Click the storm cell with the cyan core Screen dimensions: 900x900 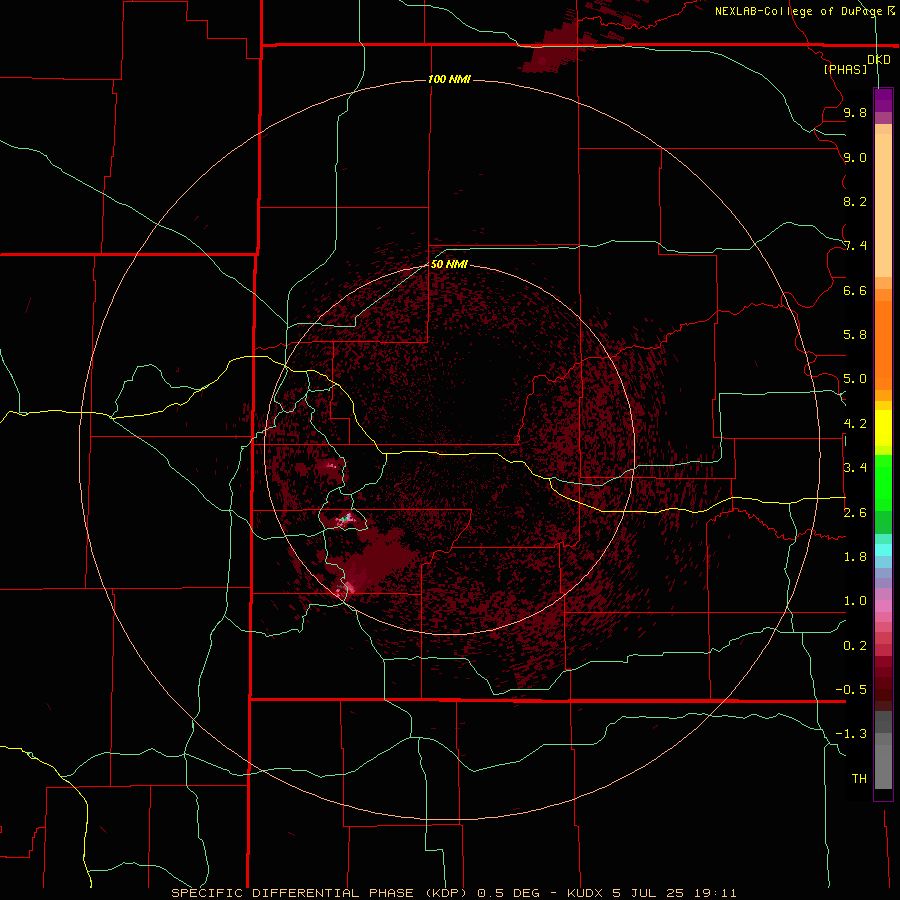[x=346, y=520]
